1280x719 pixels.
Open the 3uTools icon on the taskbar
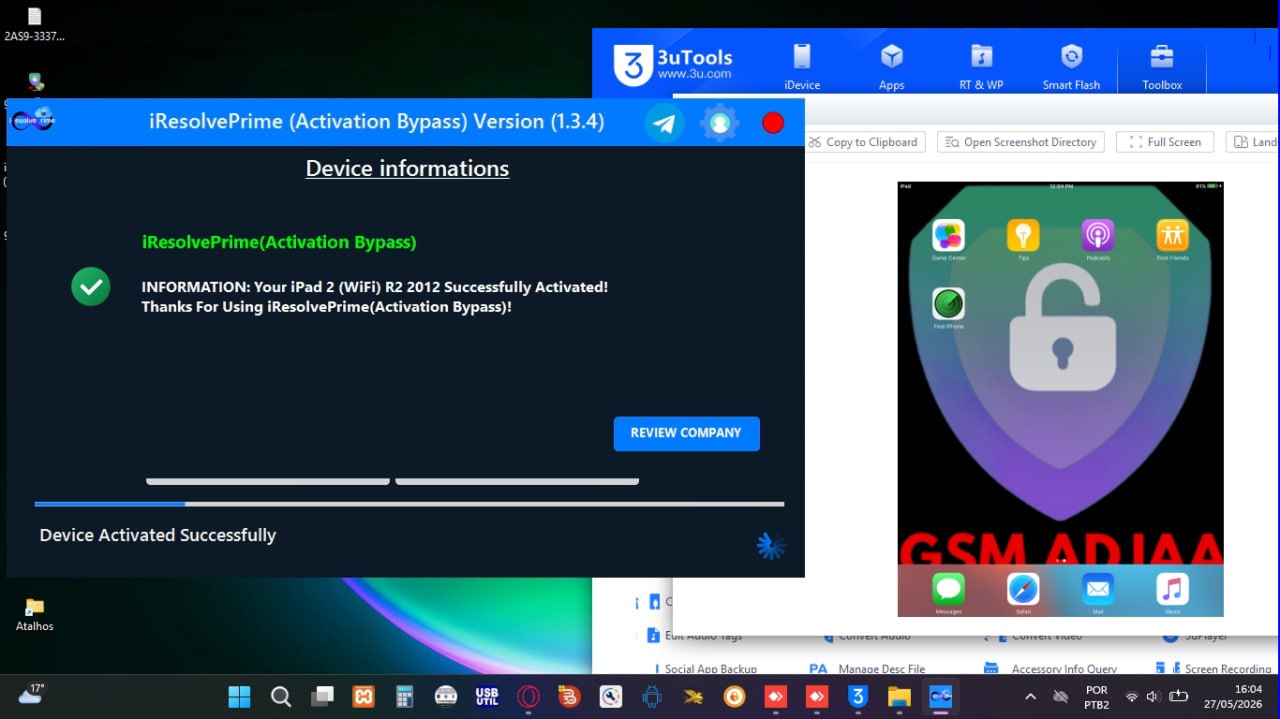pyautogui.click(x=857, y=696)
